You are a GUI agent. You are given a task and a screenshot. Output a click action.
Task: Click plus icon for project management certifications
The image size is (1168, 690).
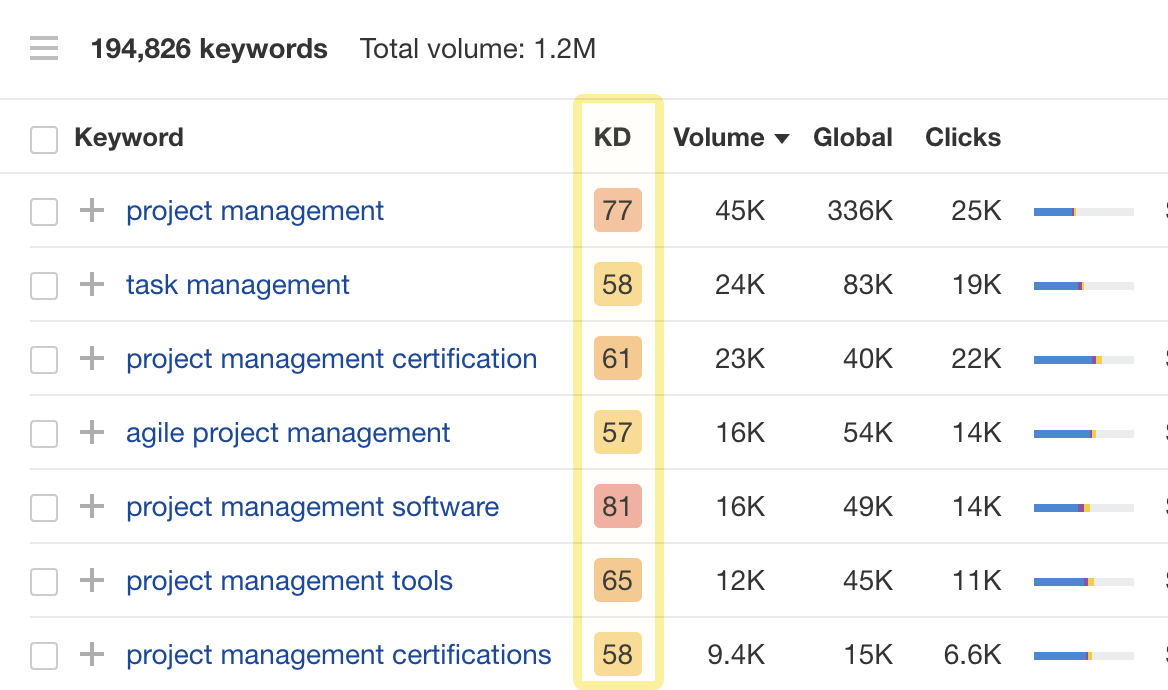(x=92, y=655)
